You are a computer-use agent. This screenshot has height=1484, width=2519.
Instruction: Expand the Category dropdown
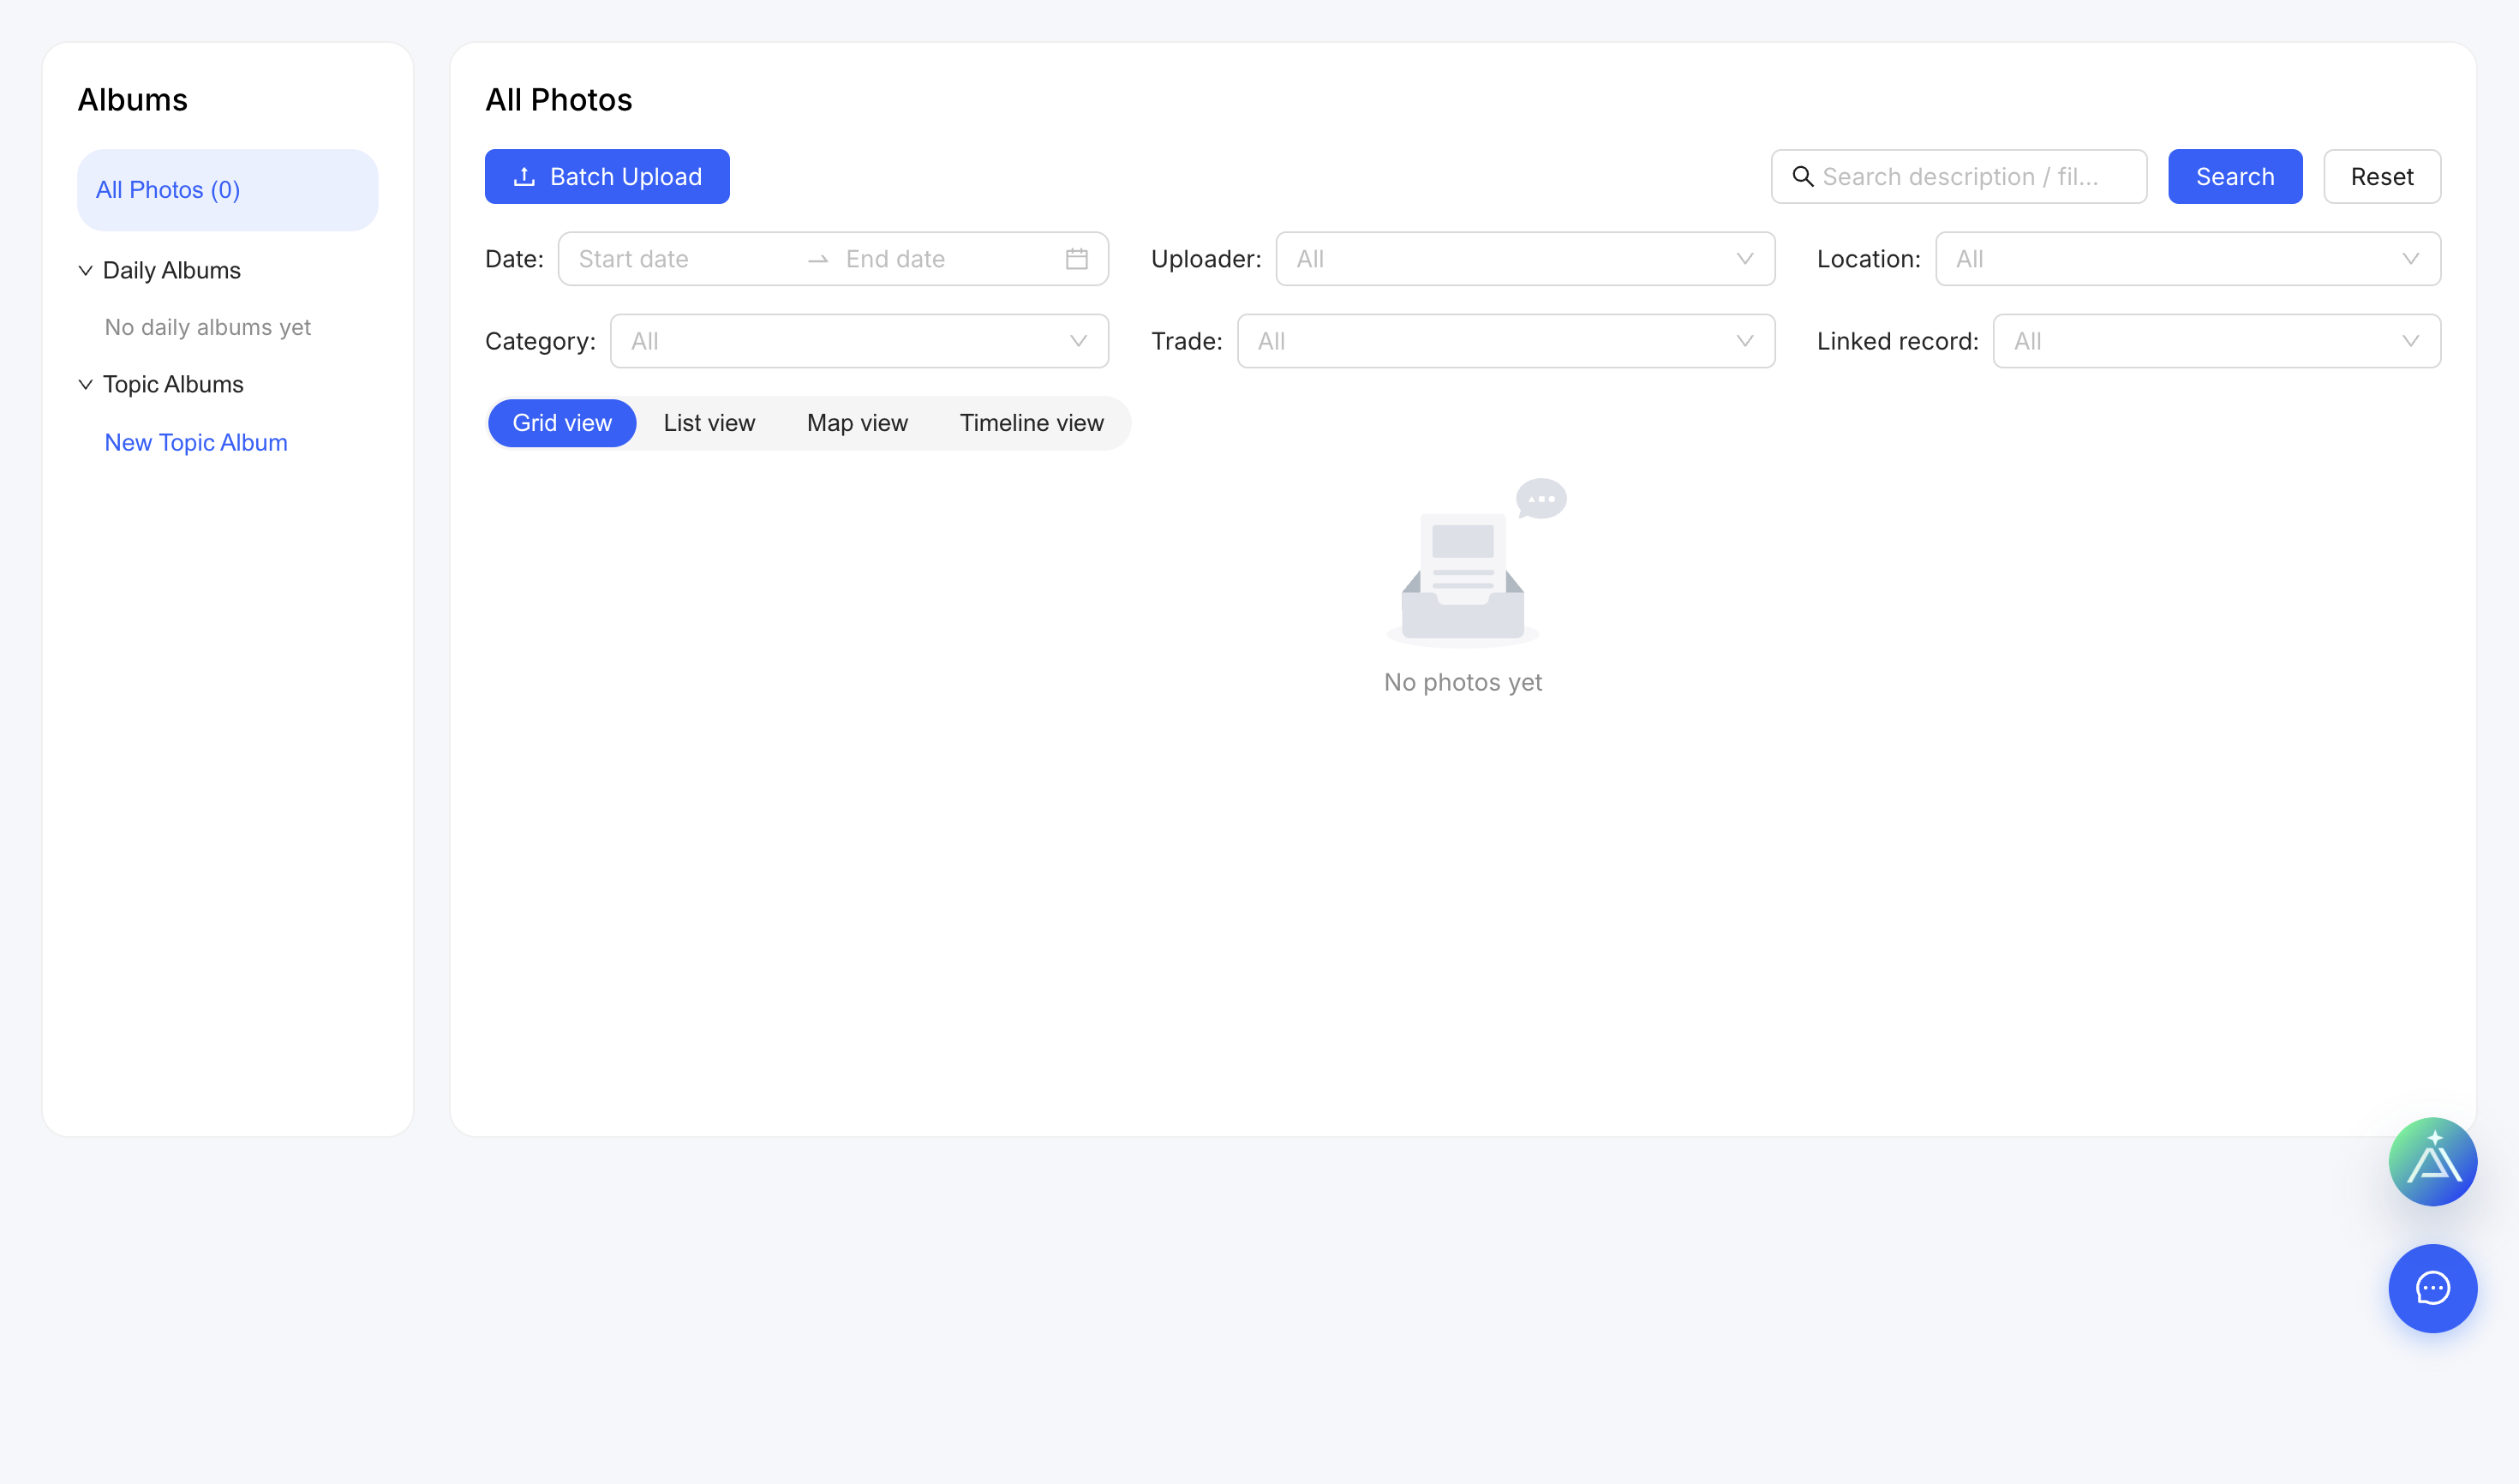coord(859,341)
